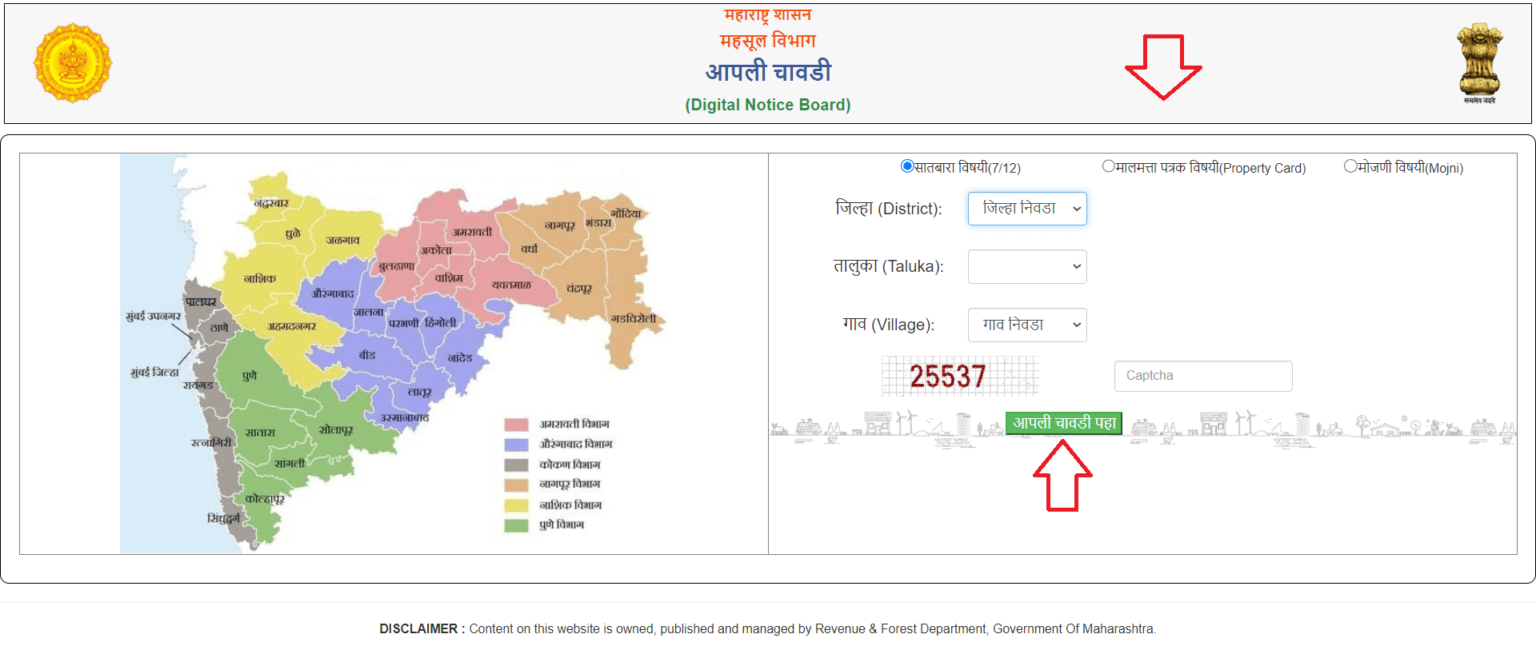
Task: Click the आपली चावडी पहा button
Action: [x=1063, y=423]
